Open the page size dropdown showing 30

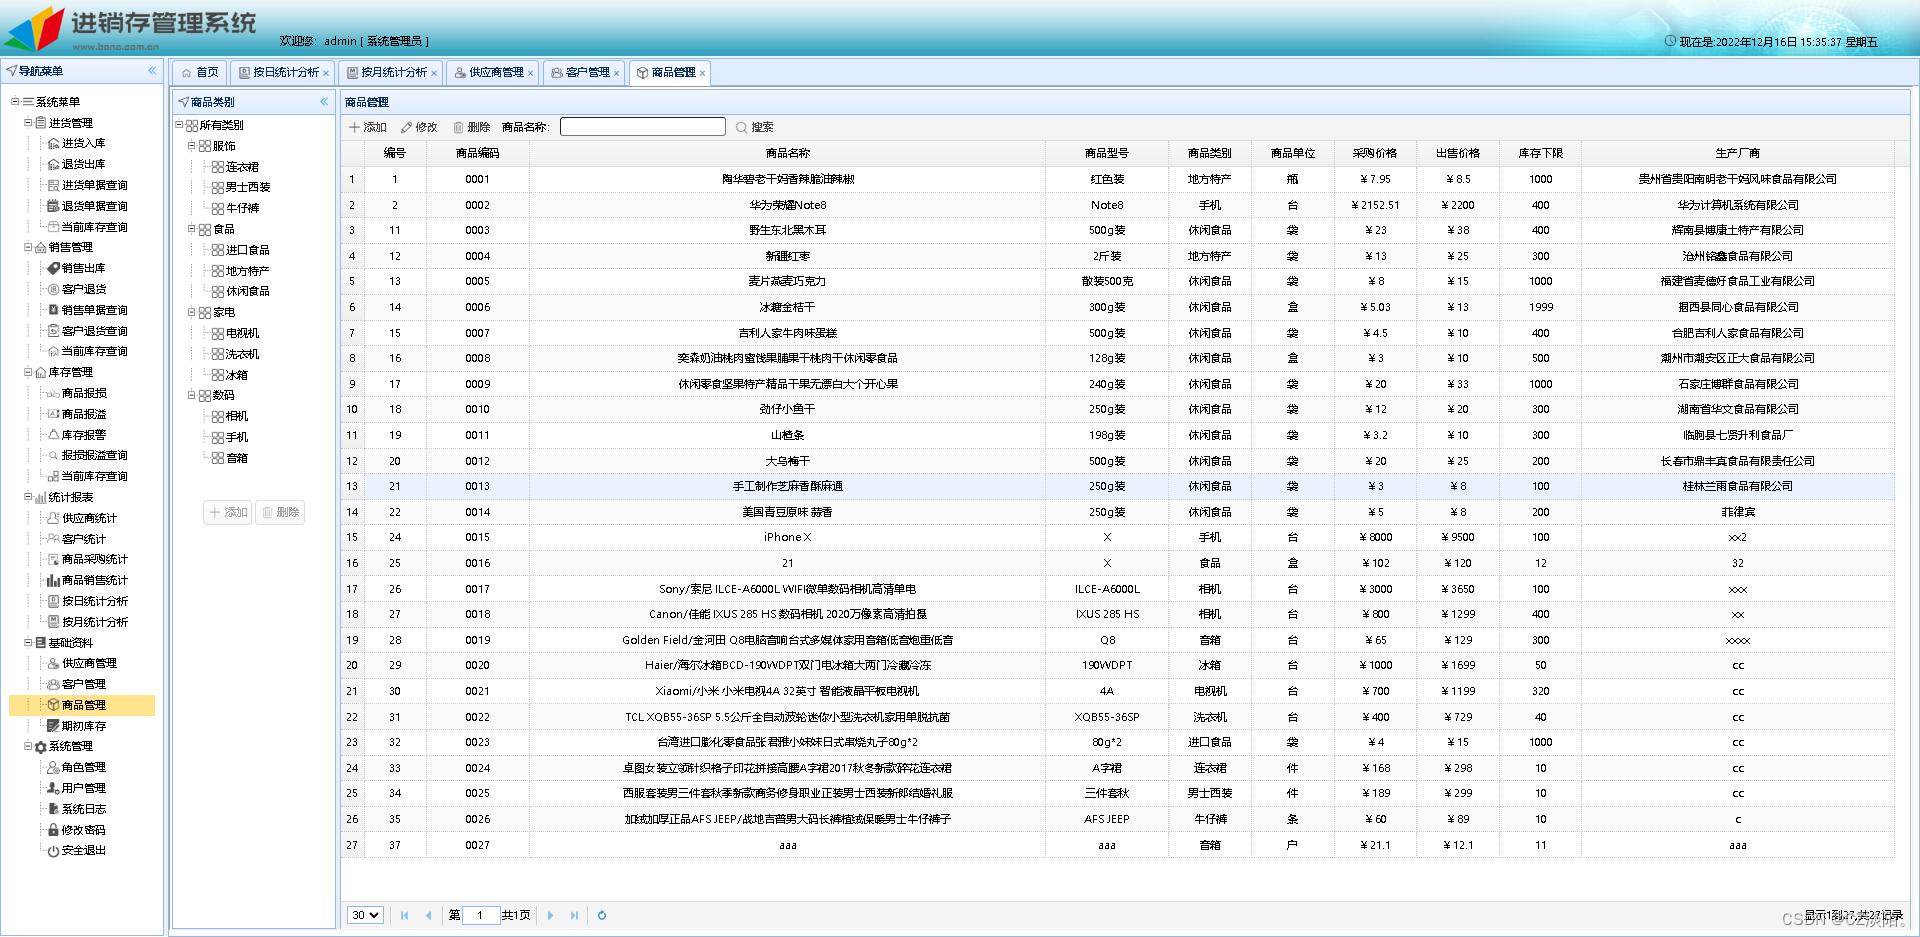[x=365, y=915]
